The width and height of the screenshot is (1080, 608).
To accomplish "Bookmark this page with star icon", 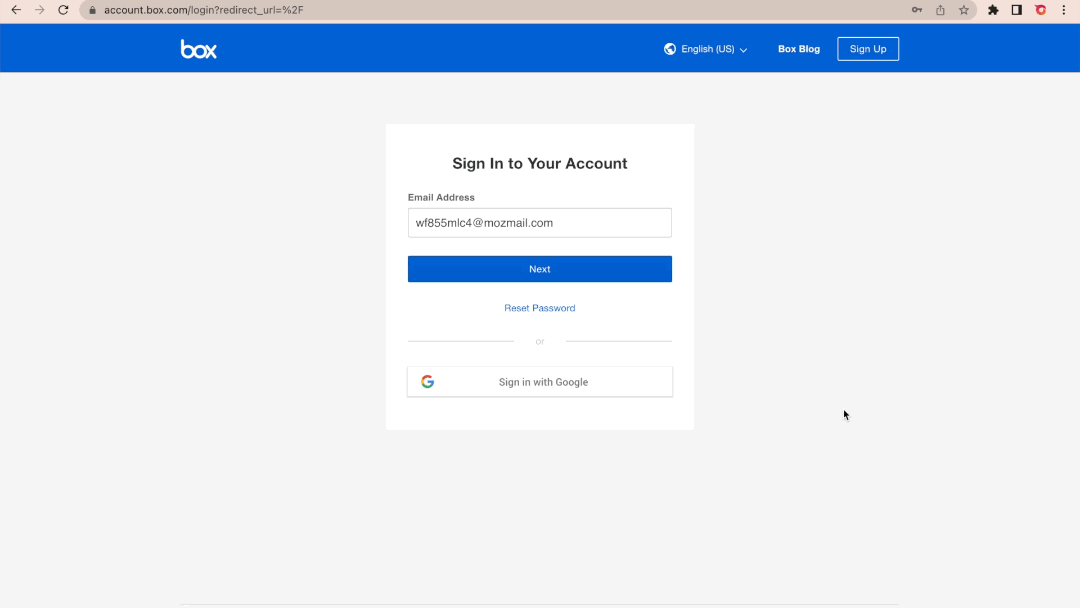I will 964,10.
